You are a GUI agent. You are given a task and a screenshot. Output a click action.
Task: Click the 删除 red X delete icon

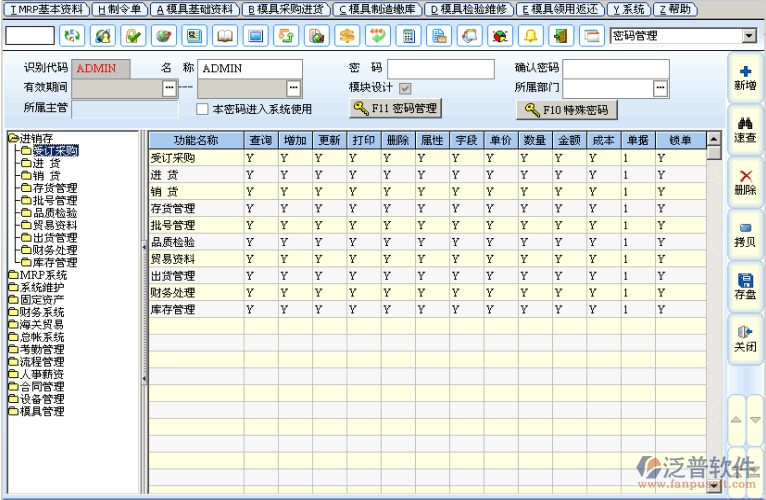point(744,181)
